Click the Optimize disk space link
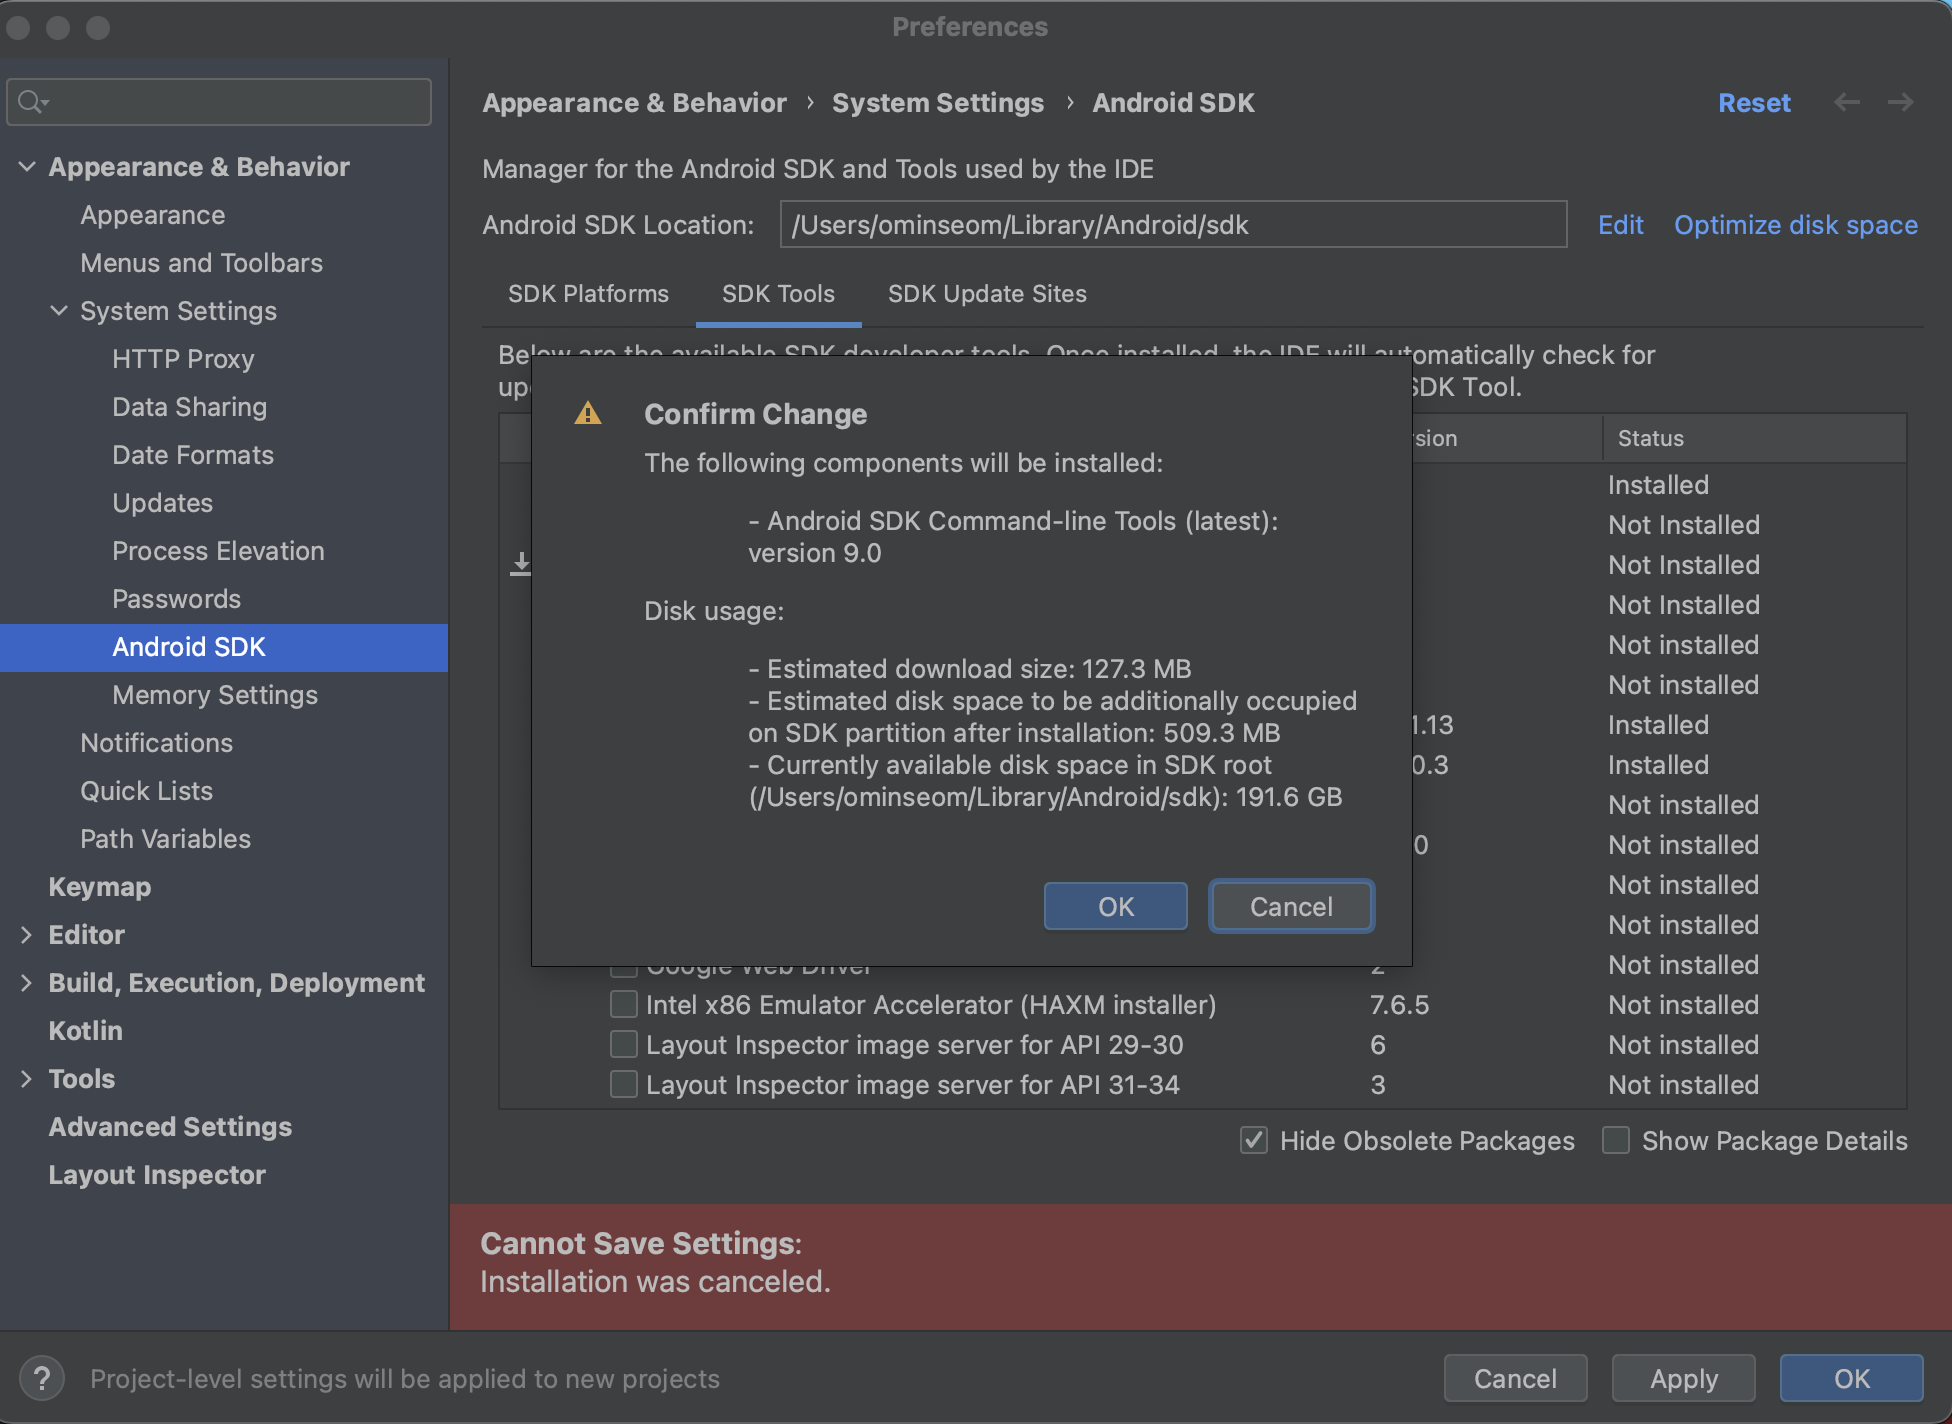The height and width of the screenshot is (1424, 1952). pyautogui.click(x=1795, y=224)
